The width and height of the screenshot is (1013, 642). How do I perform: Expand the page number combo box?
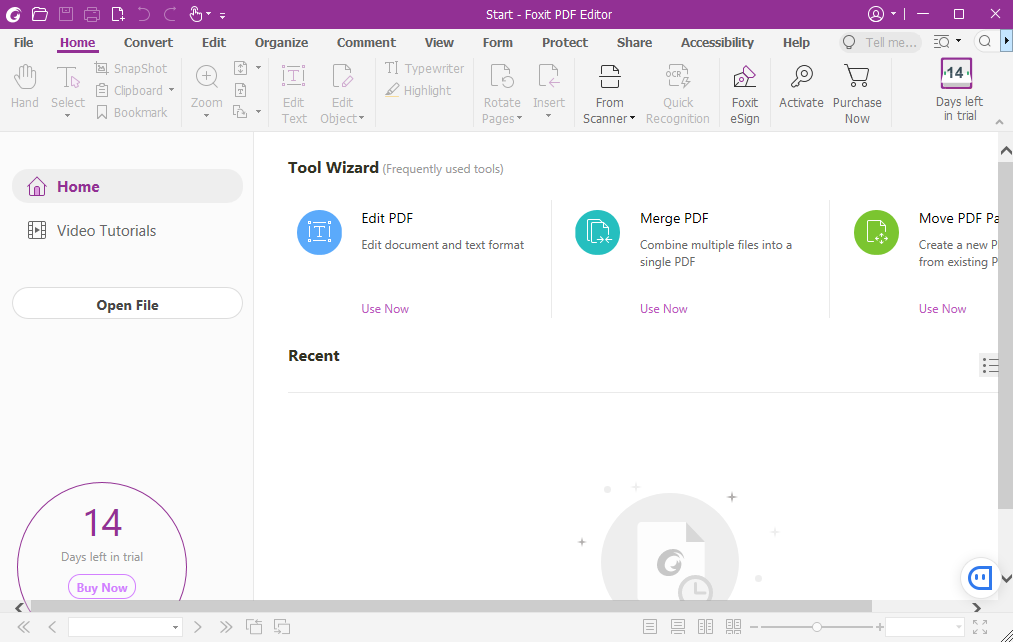coord(176,628)
